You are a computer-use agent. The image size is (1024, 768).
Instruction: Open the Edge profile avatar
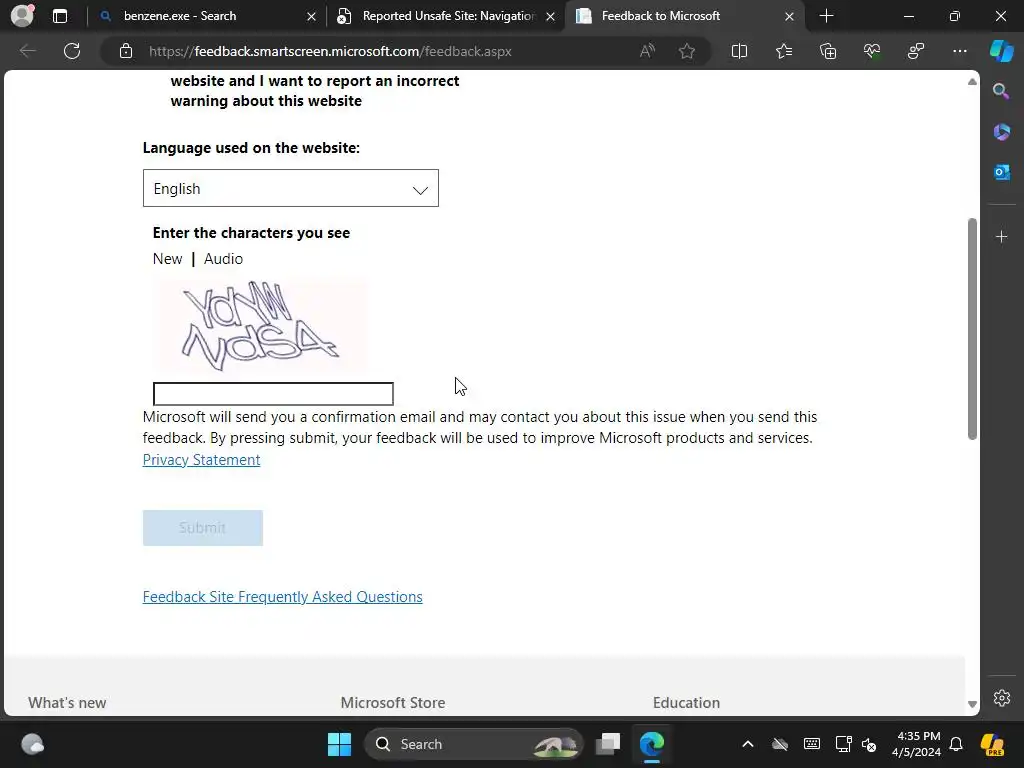point(22,16)
